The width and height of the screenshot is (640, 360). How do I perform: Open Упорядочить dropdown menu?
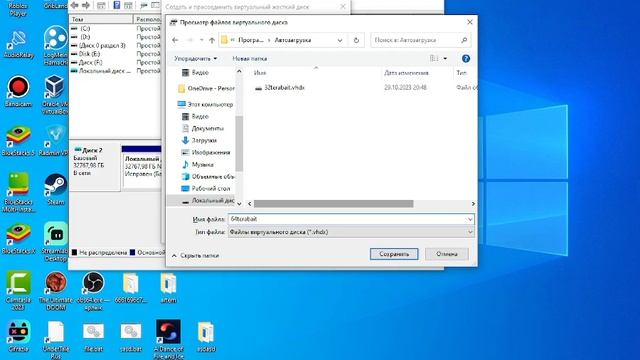[x=196, y=58]
